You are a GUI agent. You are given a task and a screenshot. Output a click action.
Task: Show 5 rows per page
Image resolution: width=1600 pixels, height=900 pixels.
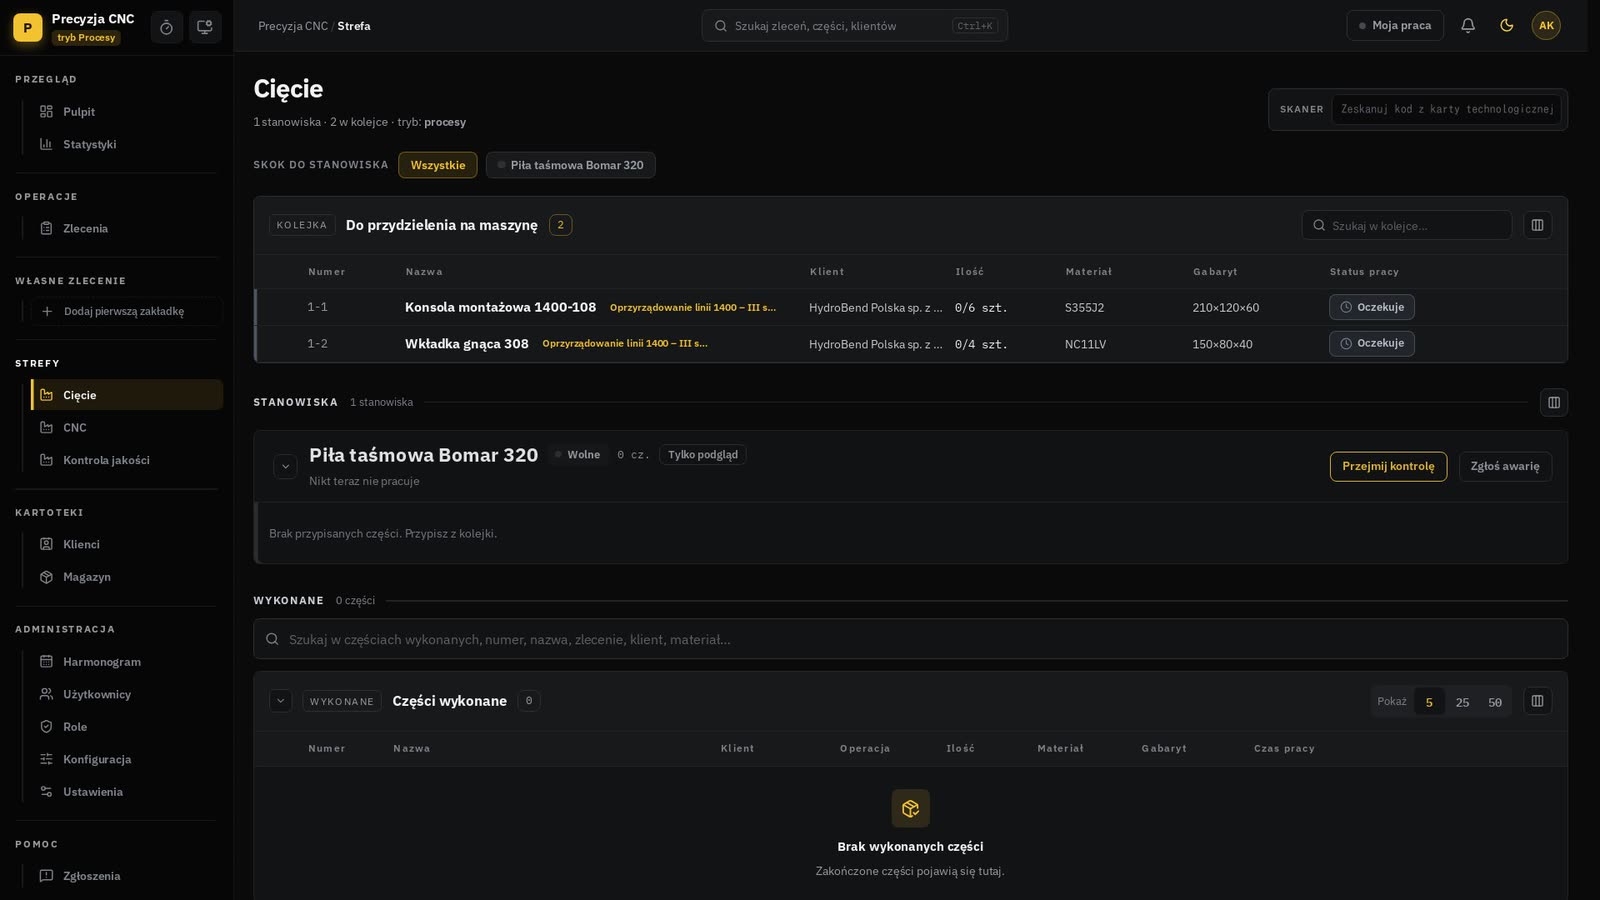click(1429, 702)
